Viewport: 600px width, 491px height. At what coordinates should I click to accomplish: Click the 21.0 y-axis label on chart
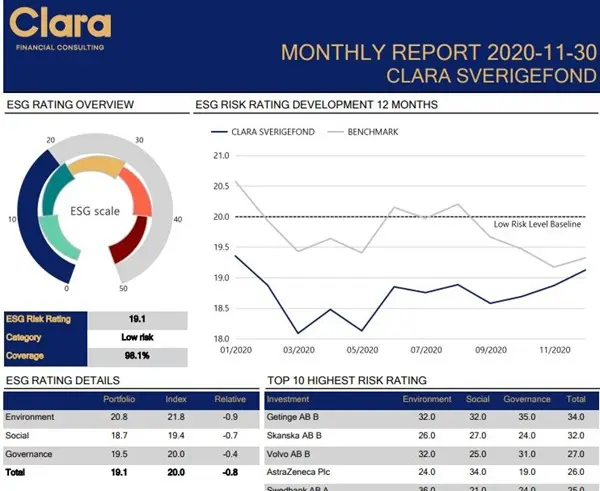(x=221, y=156)
